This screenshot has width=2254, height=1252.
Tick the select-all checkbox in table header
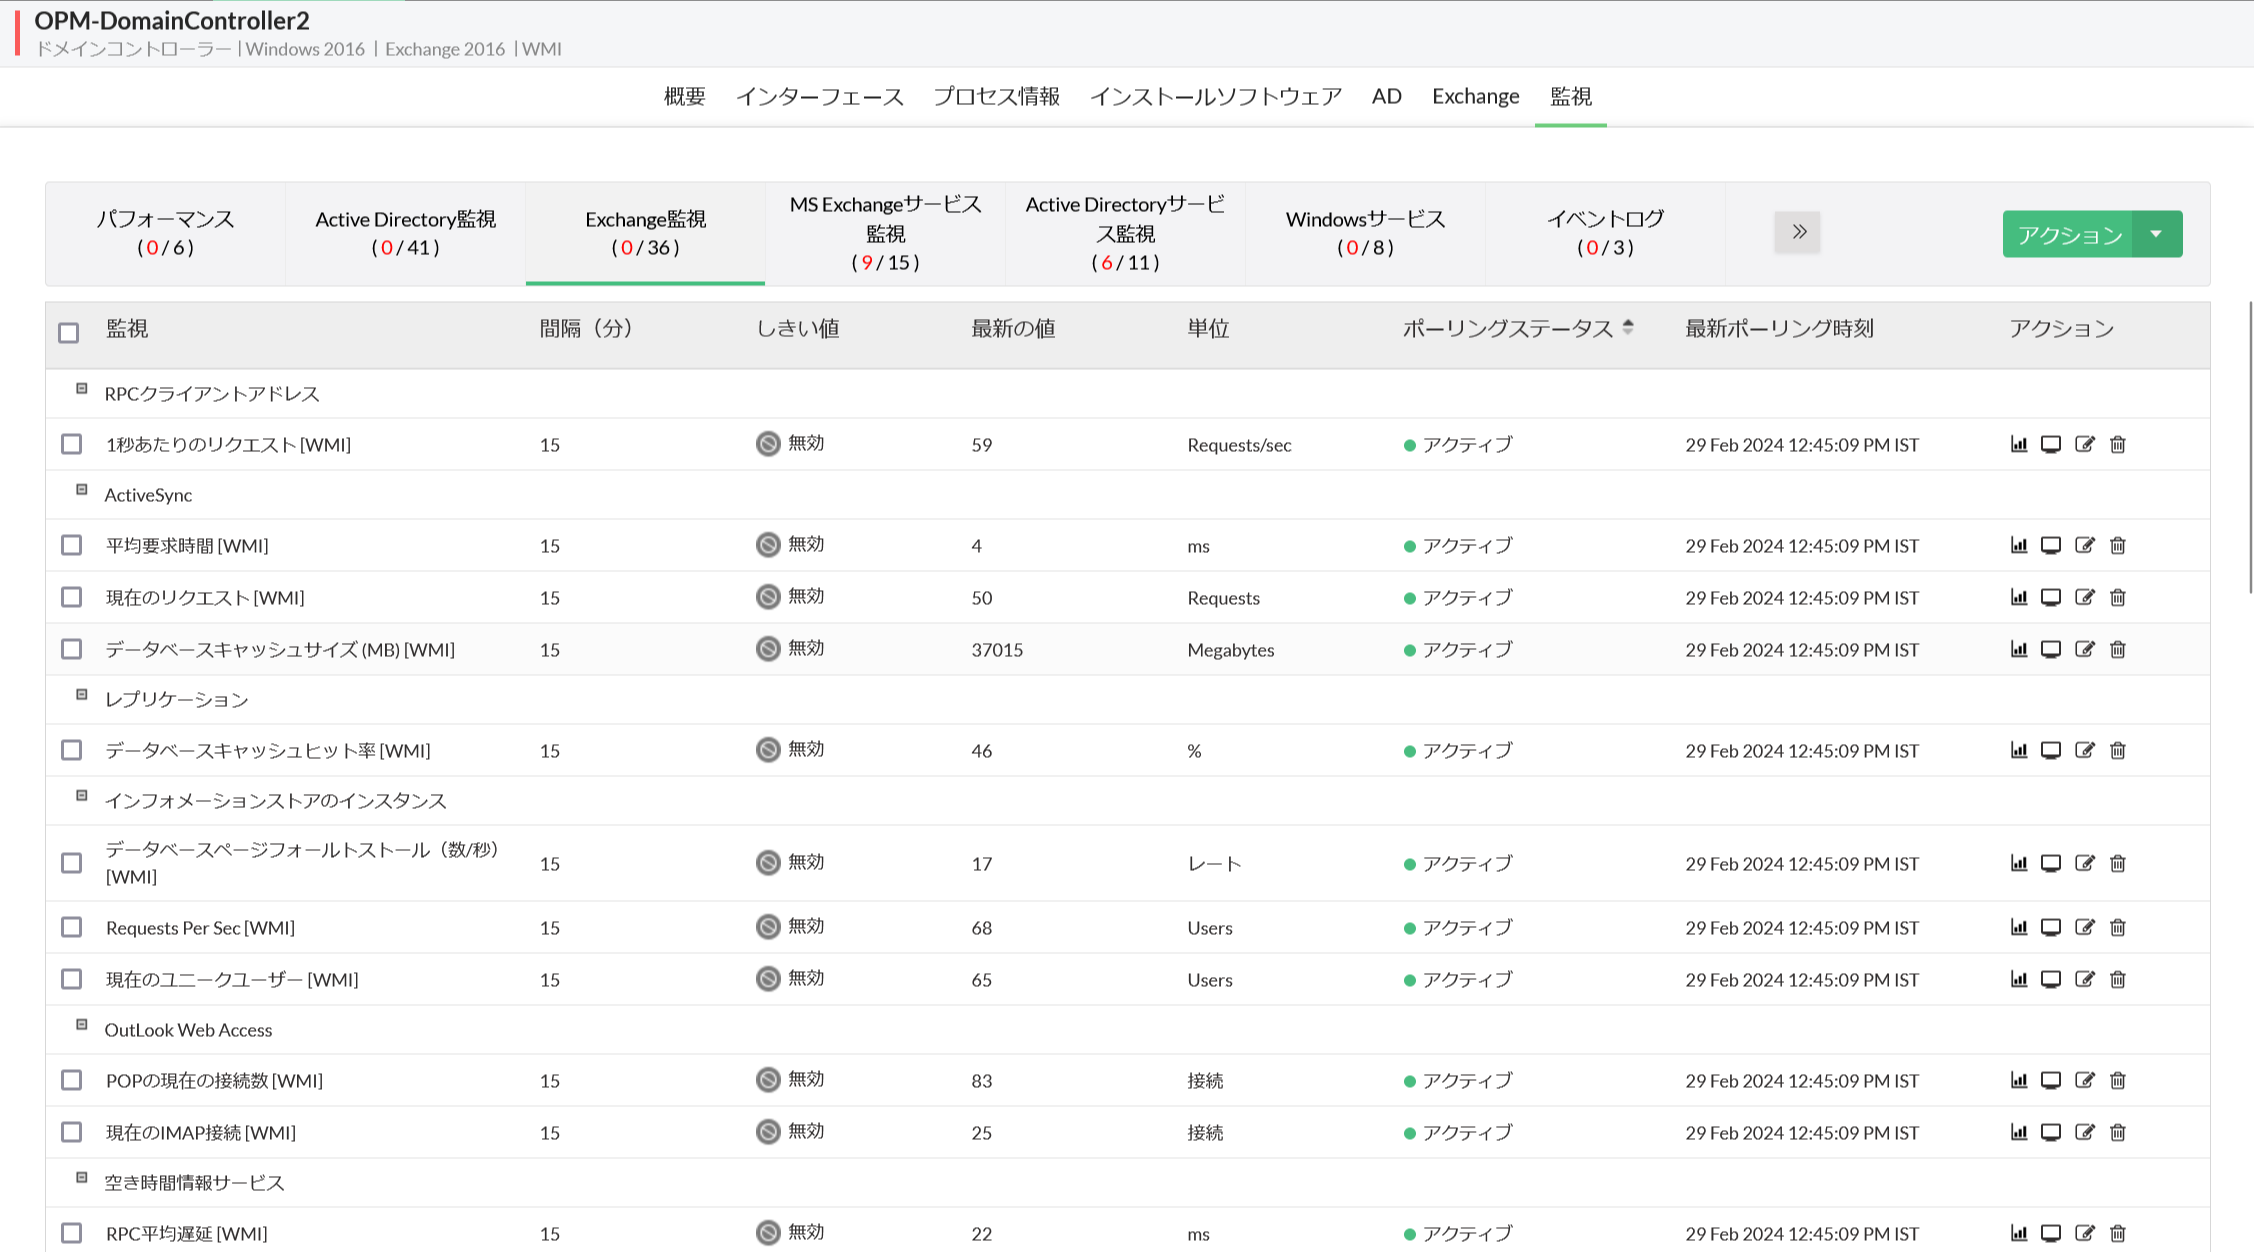pos(69,332)
